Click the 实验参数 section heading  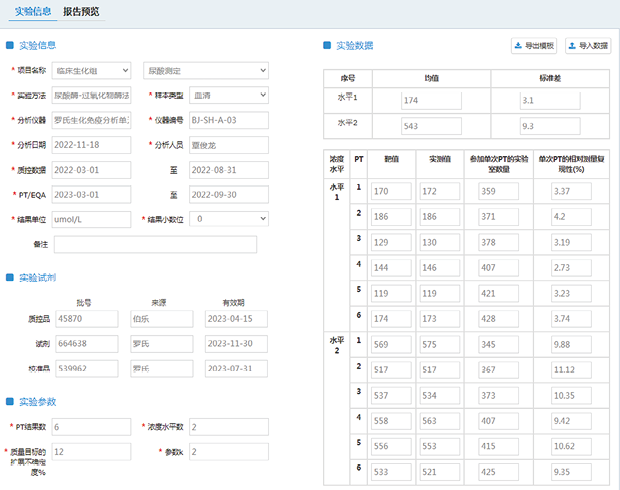coord(38,402)
